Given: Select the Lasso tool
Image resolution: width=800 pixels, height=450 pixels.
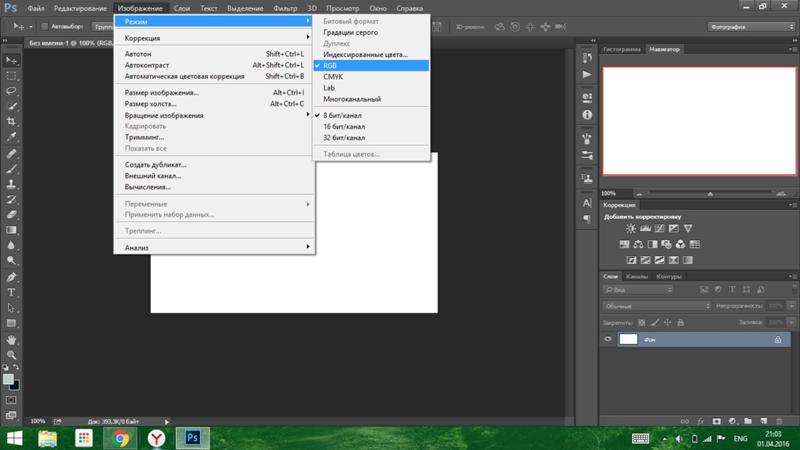Looking at the screenshot, I should pos(11,91).
